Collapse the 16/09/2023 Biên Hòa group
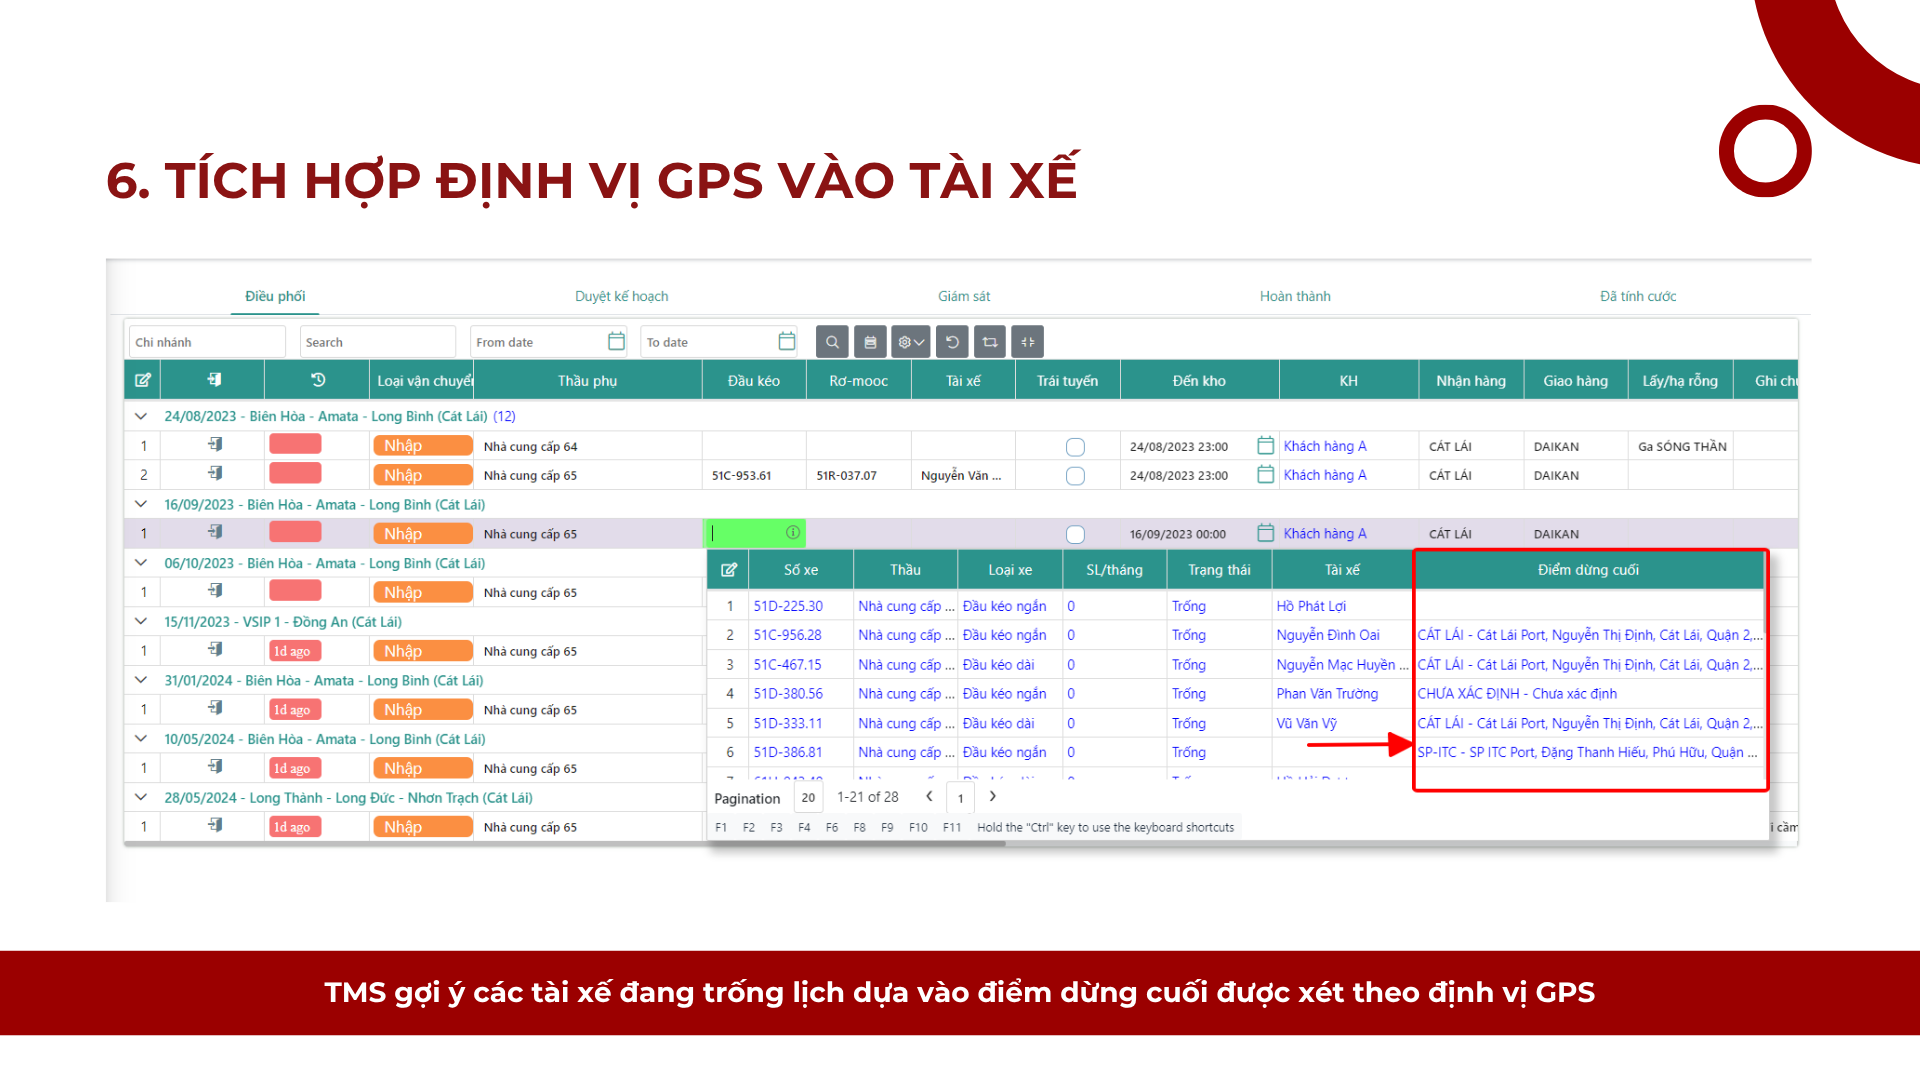The width and height of the screenshot is (1920, 1080). [x=141, y=504]
